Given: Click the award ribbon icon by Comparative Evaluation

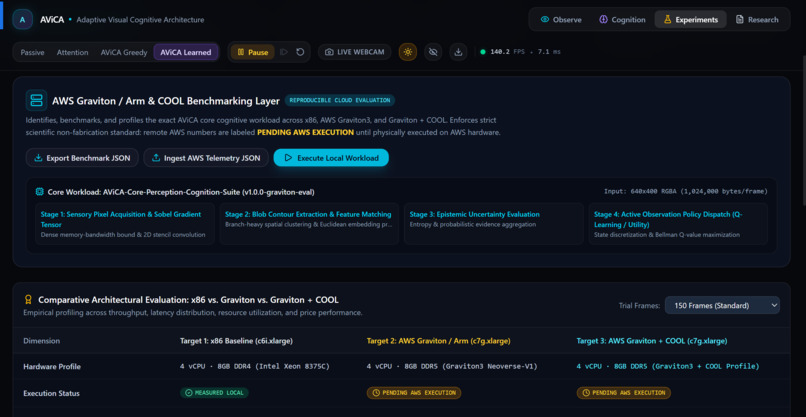Looking at the screenshot, I should coord(28,300).
